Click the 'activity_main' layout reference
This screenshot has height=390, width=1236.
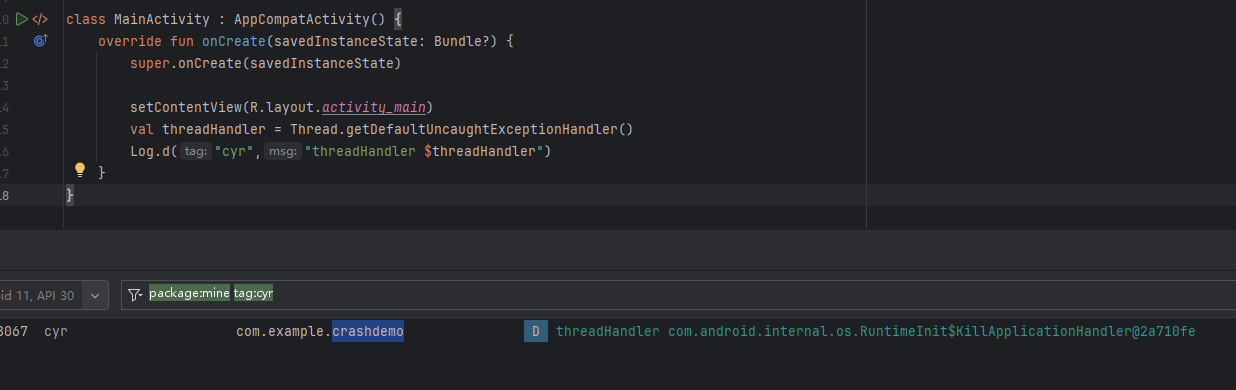point(375,107)
